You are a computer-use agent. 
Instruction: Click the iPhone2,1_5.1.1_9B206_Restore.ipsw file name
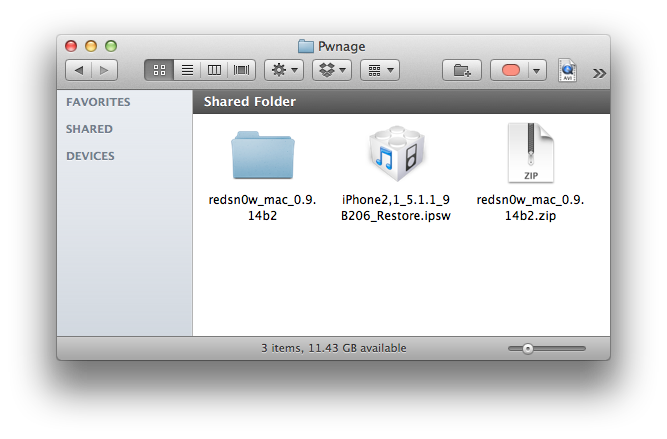point(396,208)
